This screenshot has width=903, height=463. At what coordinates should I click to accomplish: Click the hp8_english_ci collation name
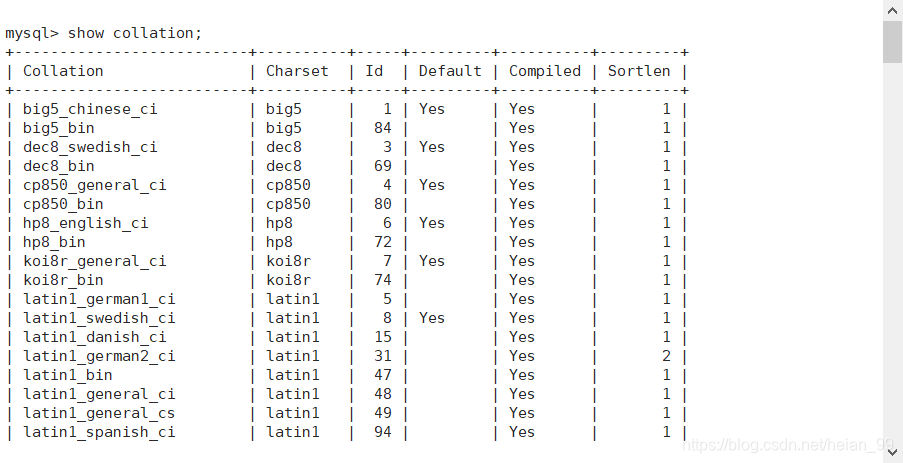click(x=85, y=223)
